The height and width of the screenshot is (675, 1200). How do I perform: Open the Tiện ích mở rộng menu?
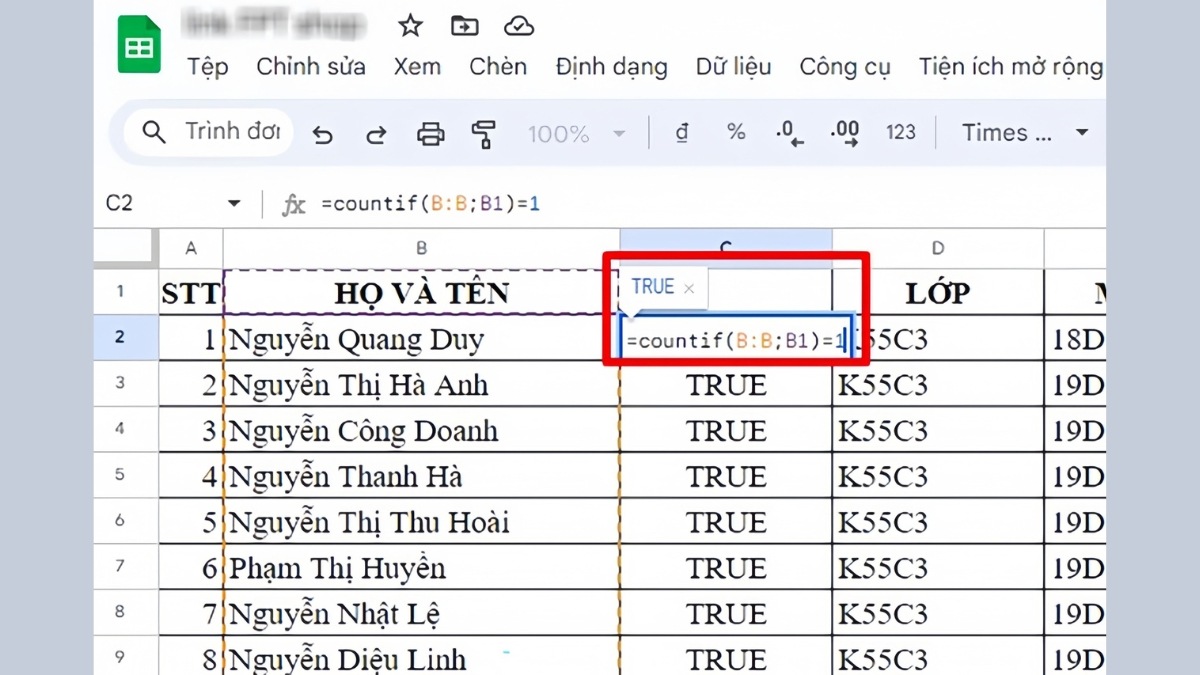[1010, 67]
